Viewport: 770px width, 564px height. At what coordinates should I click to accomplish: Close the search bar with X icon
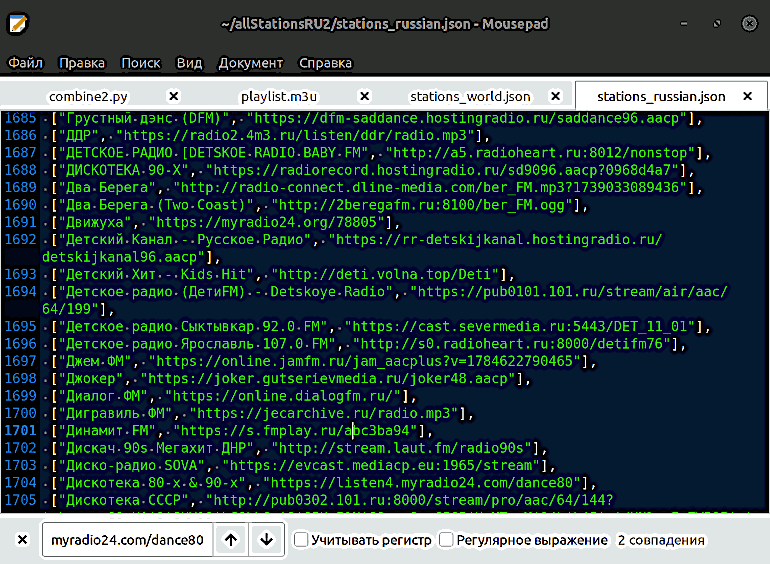coord(22,540)
